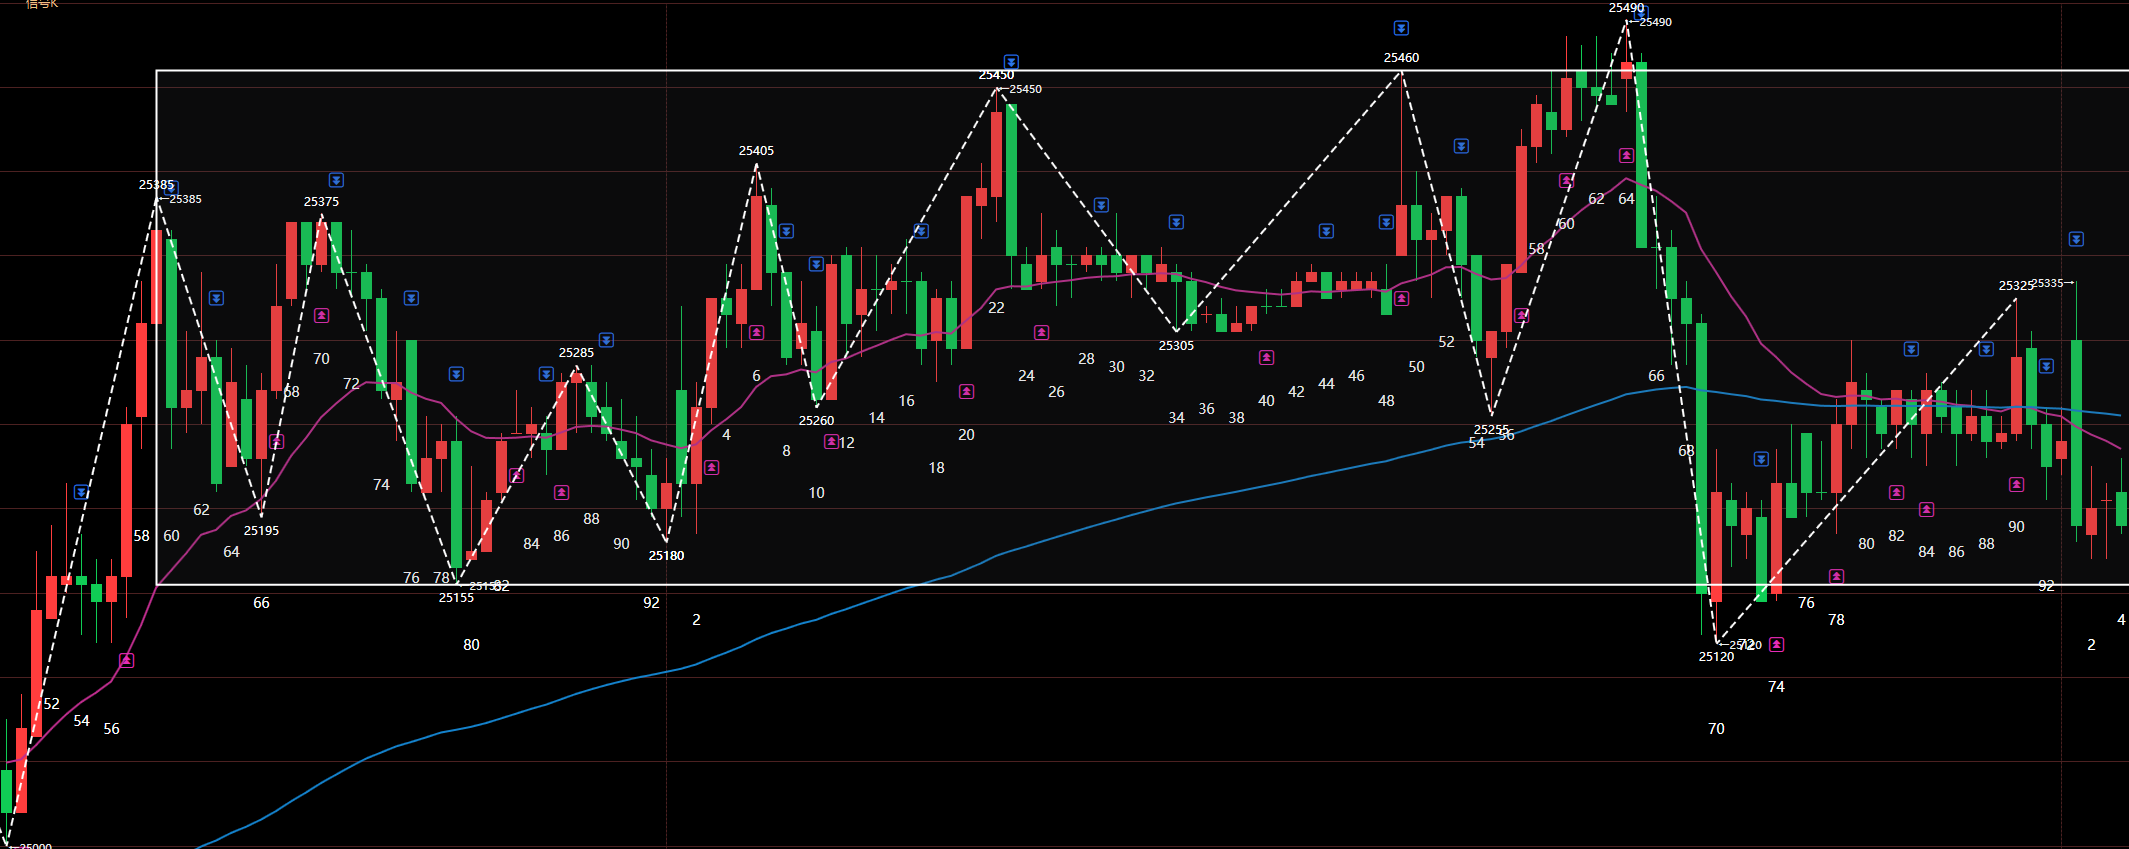This screenshot has height=849, width=2129.
Task: Click magenta up-arrow signal above number 70
Action: (x=321, y=315)
